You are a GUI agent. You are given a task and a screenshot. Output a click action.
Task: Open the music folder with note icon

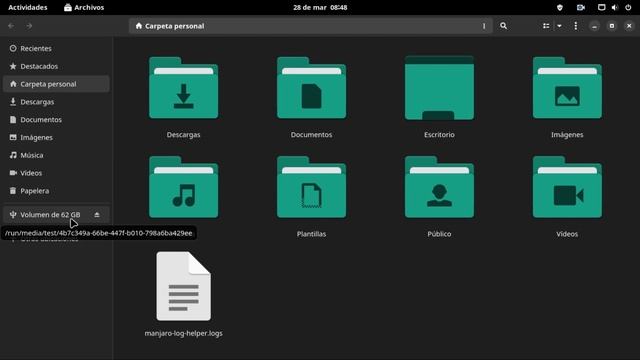pyautogui.click(x=183, y=187)
